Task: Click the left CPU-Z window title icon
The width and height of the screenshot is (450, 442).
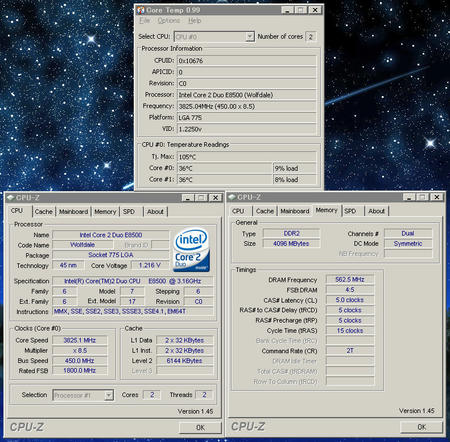Action: coord(11,198)
